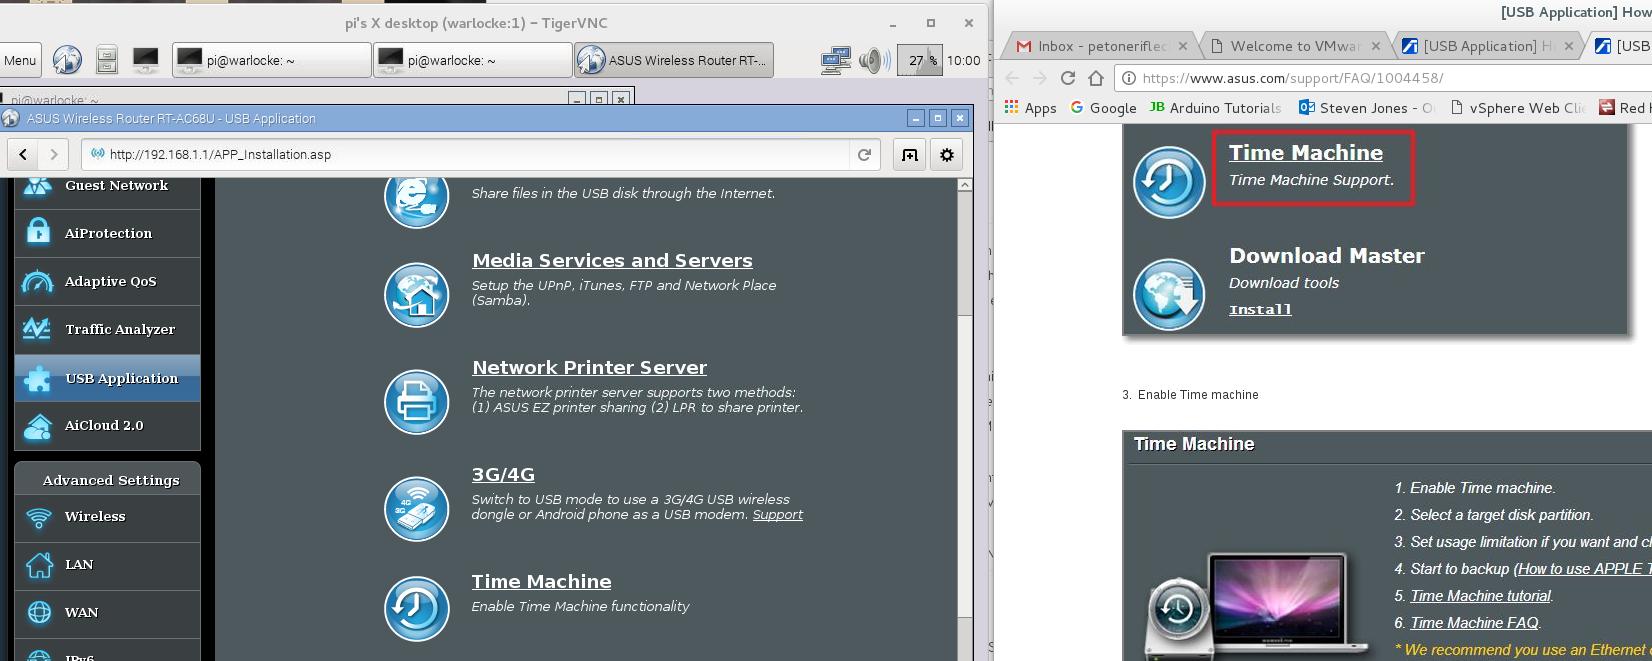Screen dimensions: 1652x661
Task: Click the Chrome home button
Action: coord(1096,78)
